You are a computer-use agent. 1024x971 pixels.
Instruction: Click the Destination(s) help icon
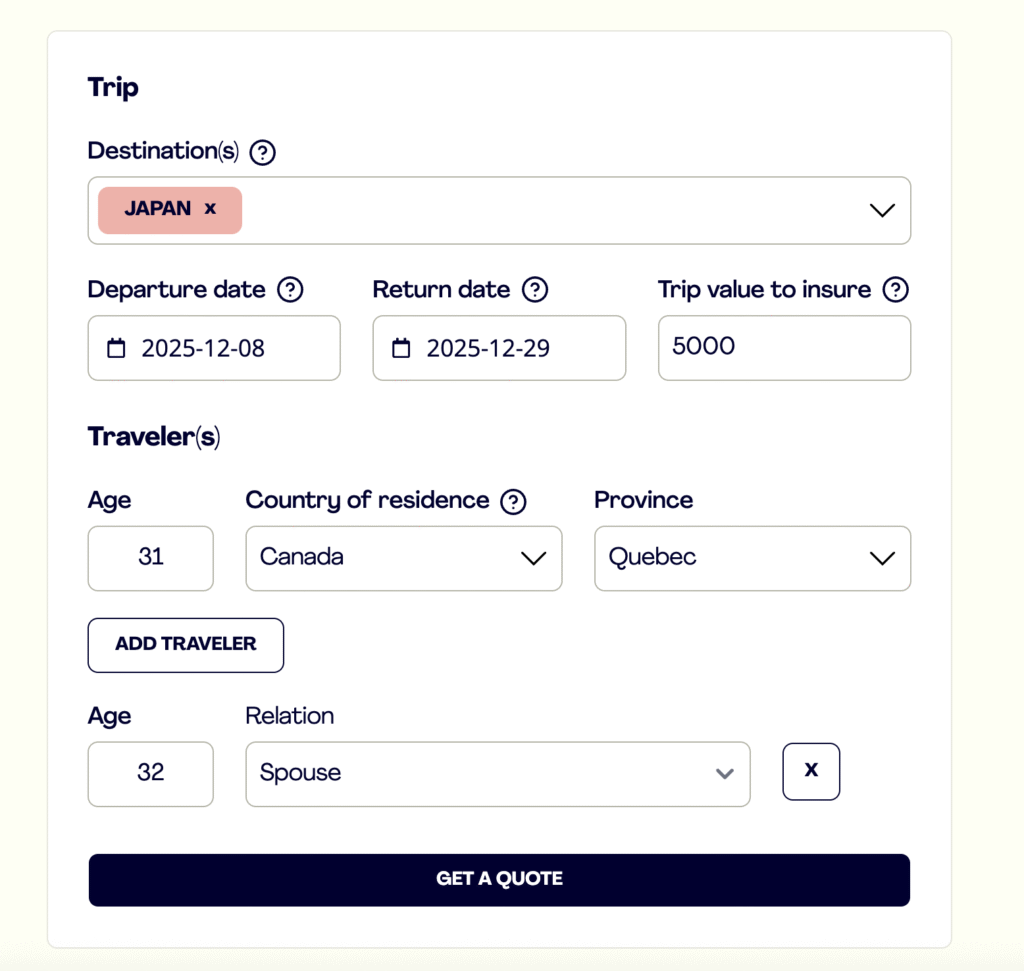(x=262, y=152)
